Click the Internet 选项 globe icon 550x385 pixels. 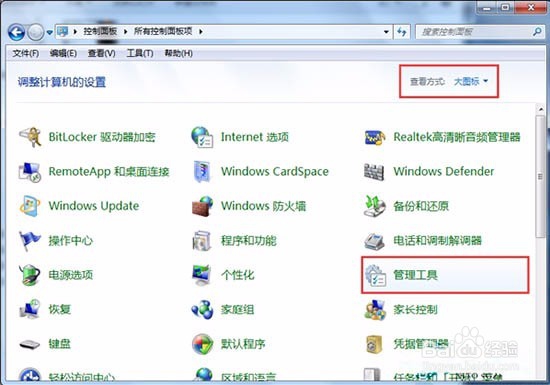[202, 137]
